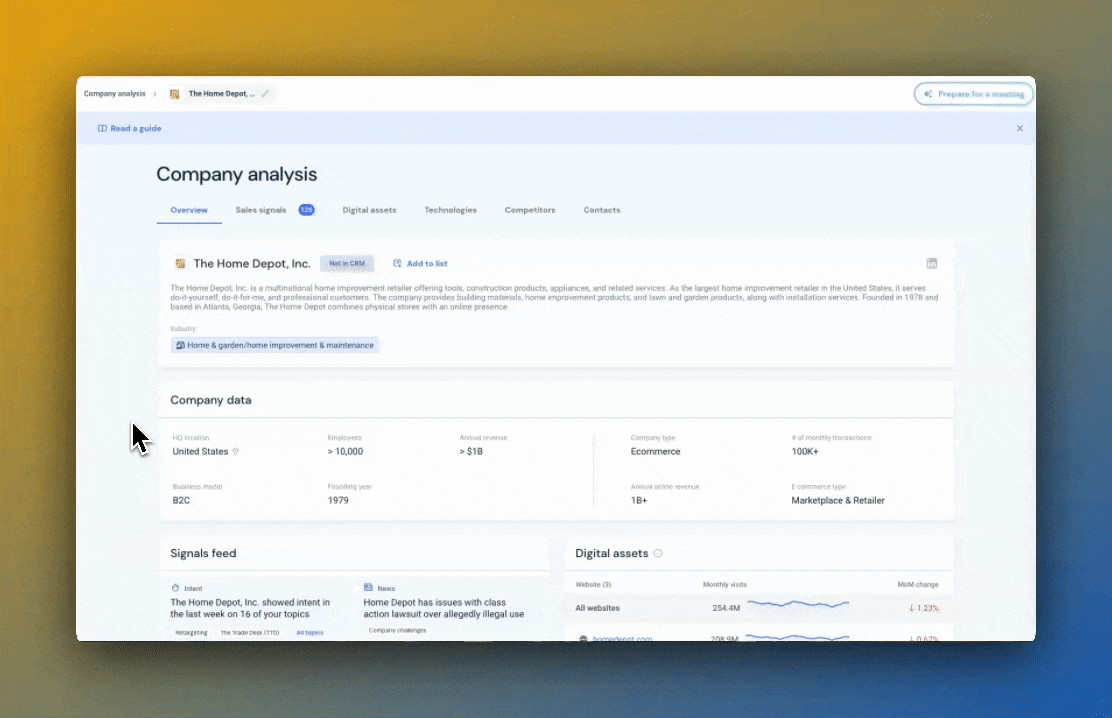Viewport: 1112px width, 718px height.
Task: Click the Company challenges tag
Action: click(x=398, y=630)
